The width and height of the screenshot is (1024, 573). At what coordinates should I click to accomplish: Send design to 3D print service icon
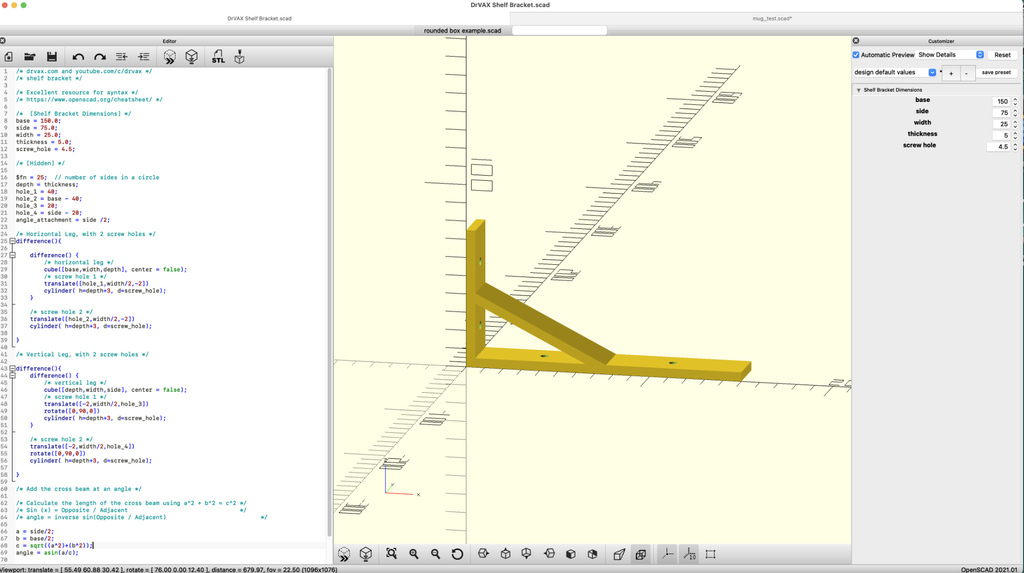tap(240, 57)
